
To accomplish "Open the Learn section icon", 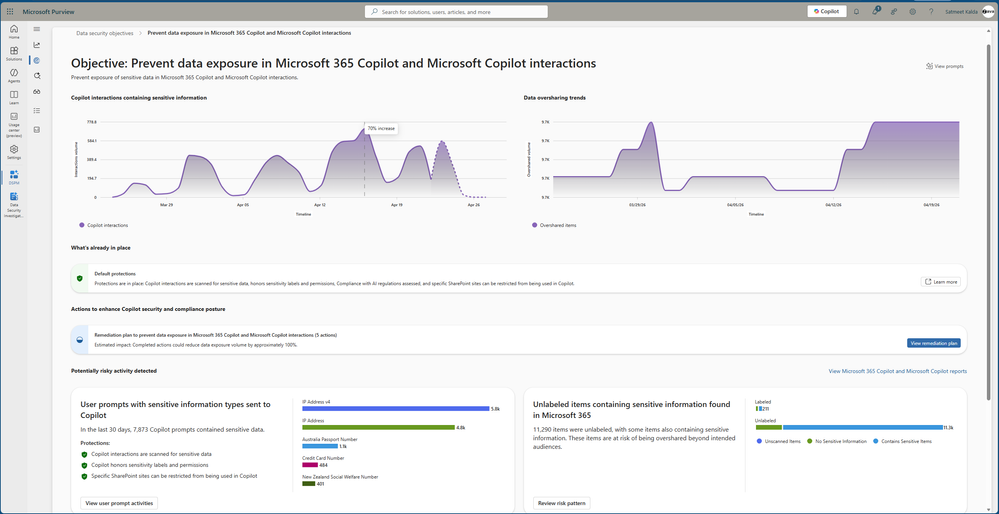I will tap(14, 97).
